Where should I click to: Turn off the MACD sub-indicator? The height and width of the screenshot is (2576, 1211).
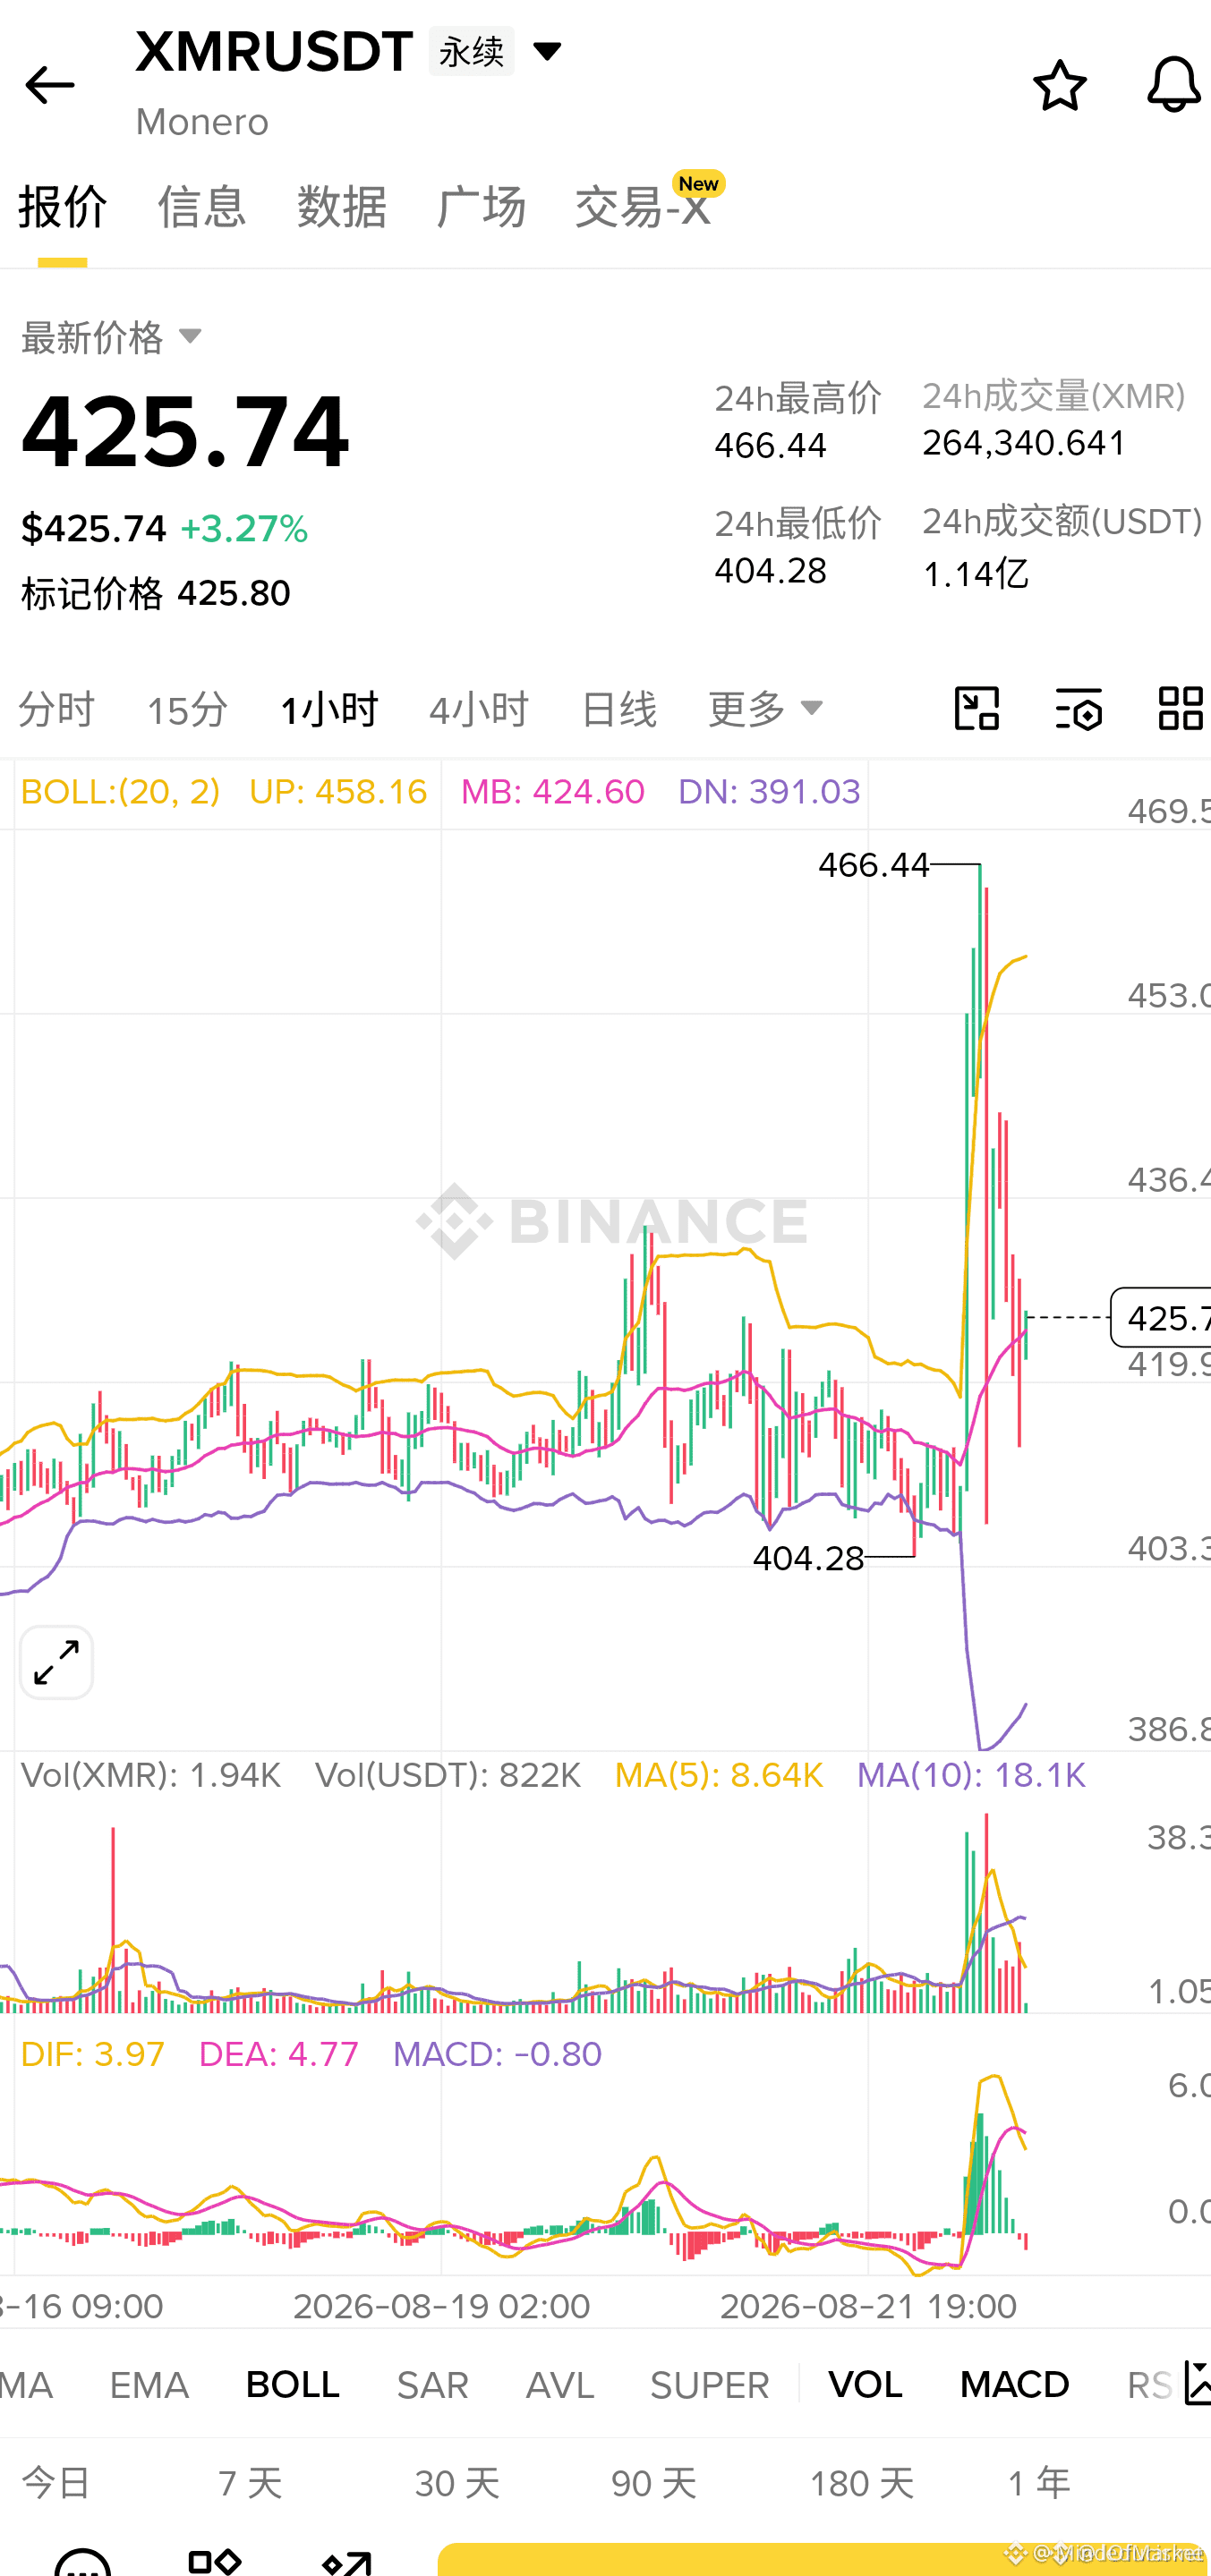pyautogui.click(x=1015, y=2385)
